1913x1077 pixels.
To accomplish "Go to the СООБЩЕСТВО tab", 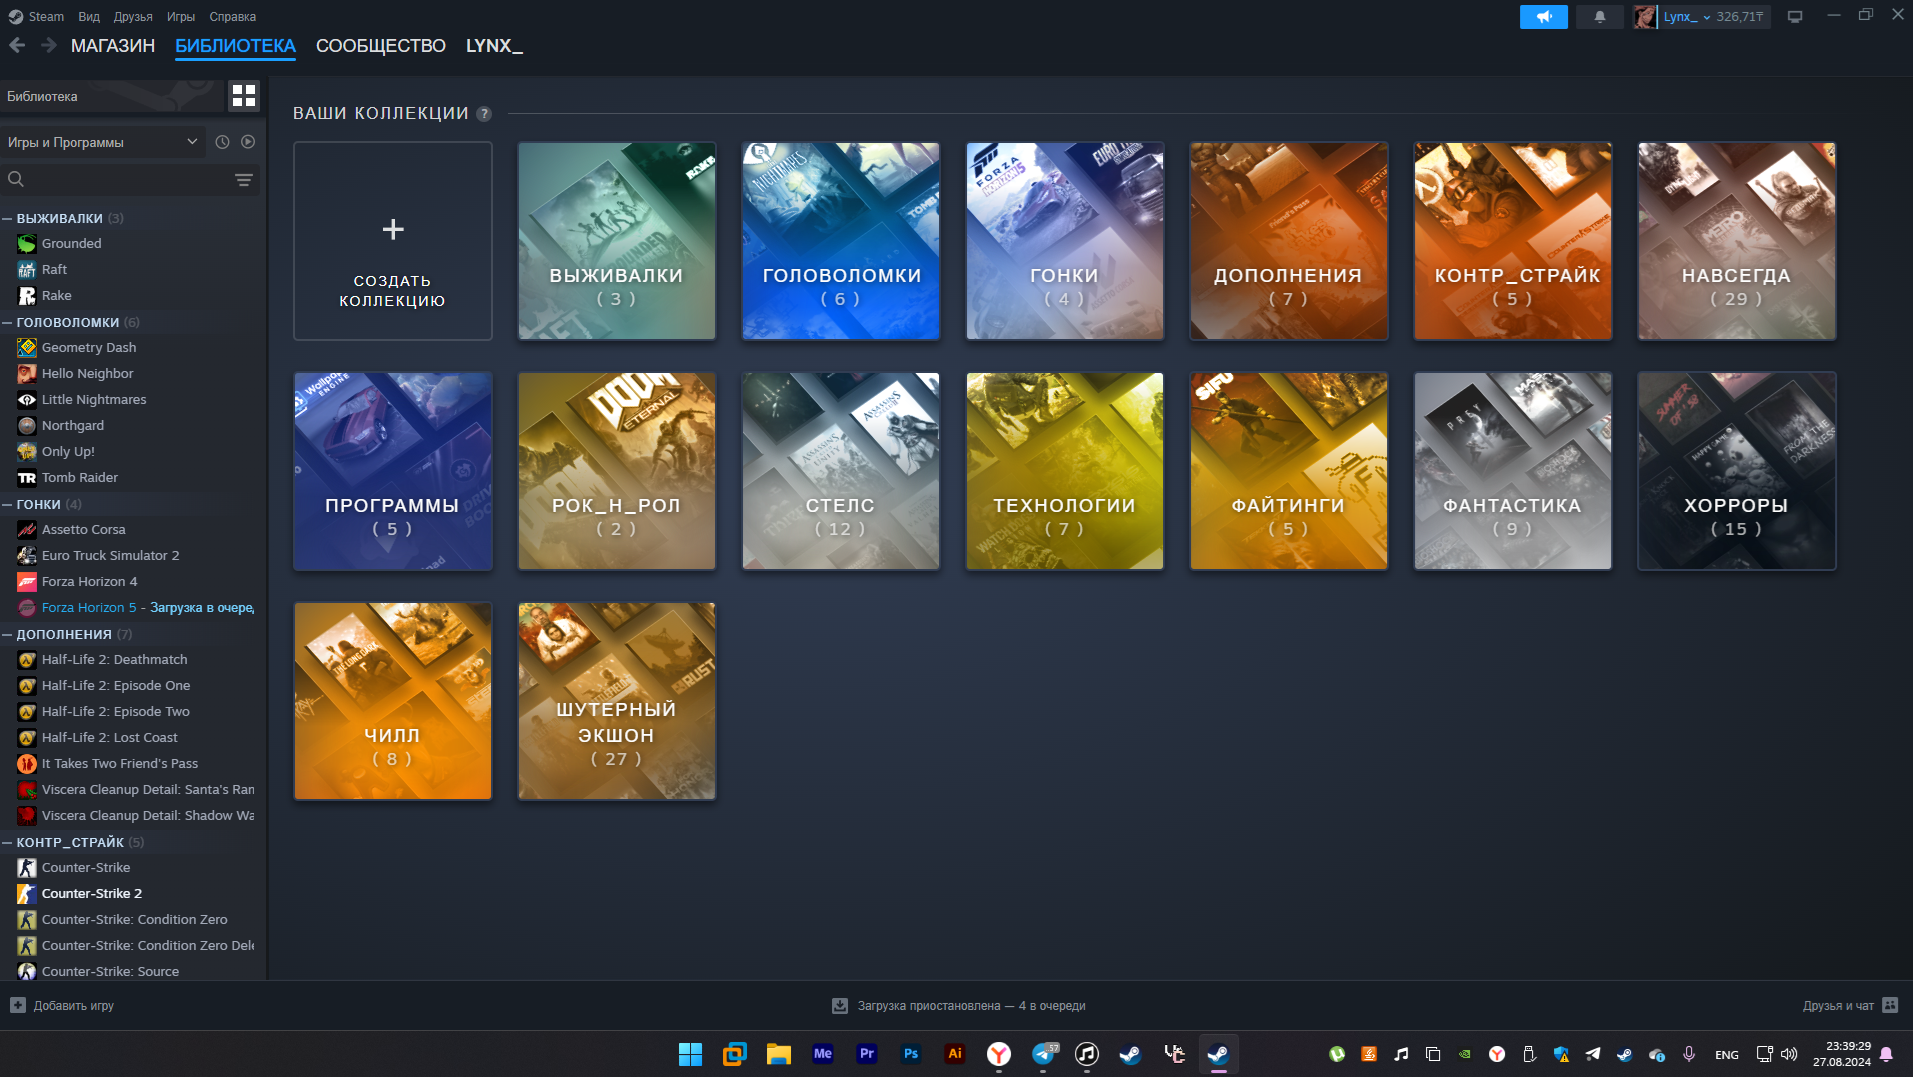I will point(381,46).
